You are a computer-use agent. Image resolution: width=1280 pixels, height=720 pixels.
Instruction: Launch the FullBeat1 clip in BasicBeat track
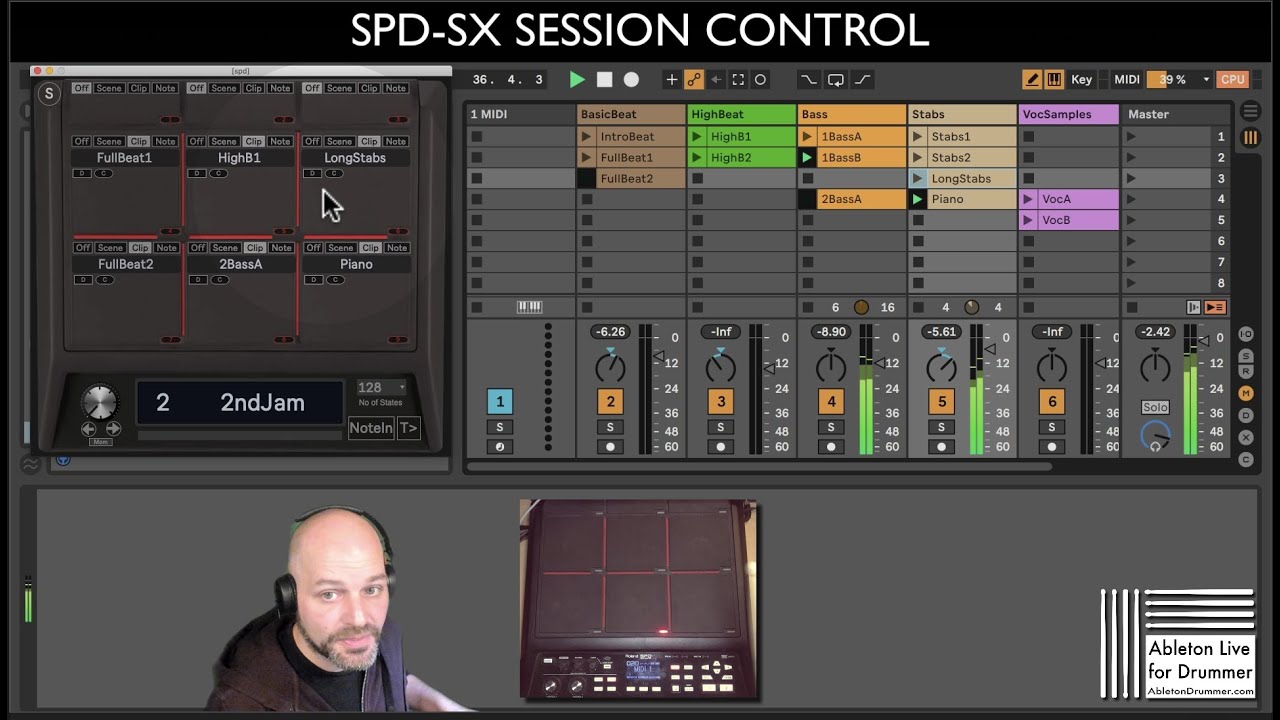[586, 157]
